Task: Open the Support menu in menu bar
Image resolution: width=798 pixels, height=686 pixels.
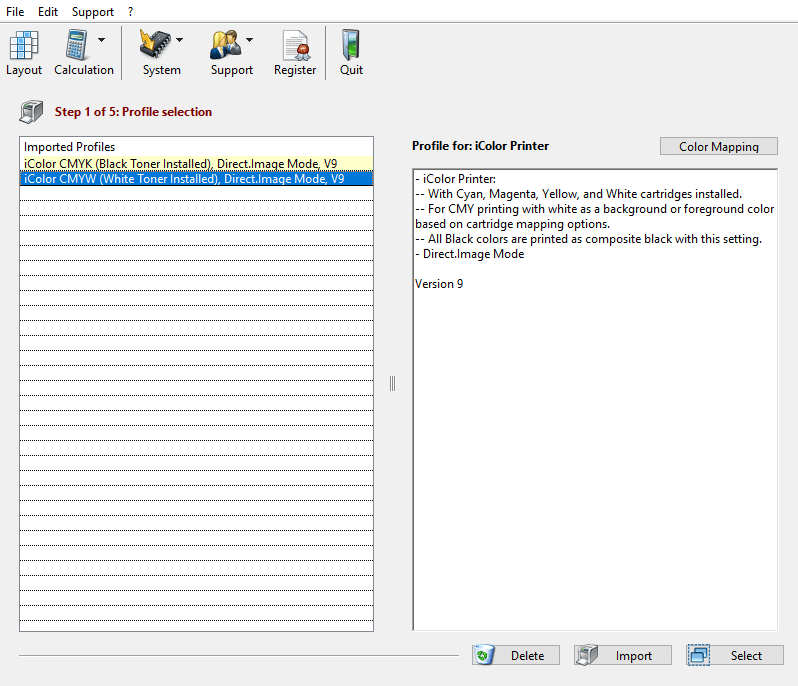Action: (93, 11)
